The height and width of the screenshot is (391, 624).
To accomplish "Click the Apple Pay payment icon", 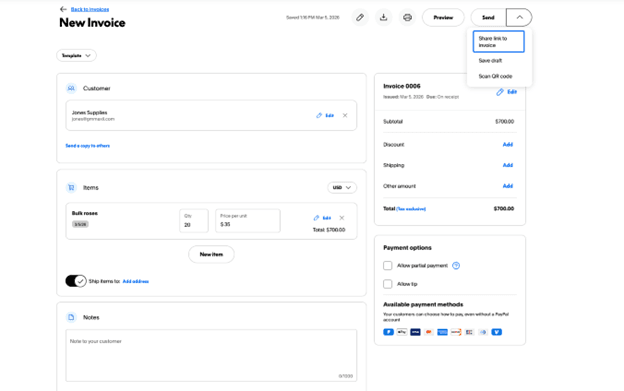I will 402,332.
